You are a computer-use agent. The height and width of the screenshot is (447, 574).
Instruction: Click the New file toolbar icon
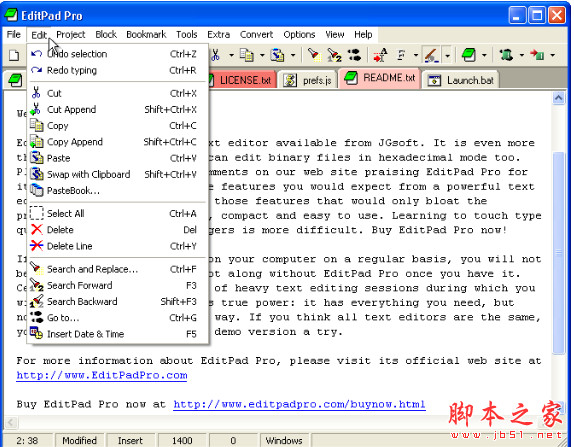[x=14, y=56]
